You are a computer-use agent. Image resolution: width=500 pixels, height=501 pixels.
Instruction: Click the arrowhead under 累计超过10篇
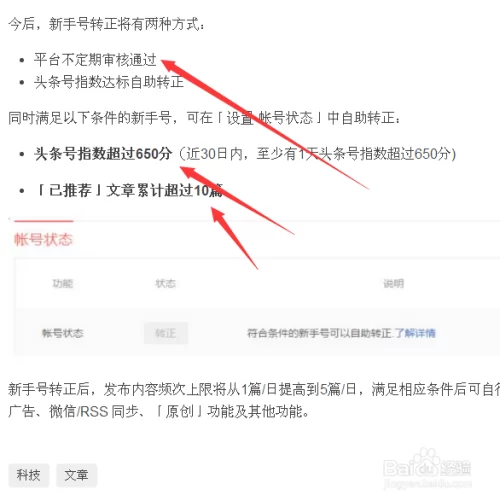pos(218,215)
